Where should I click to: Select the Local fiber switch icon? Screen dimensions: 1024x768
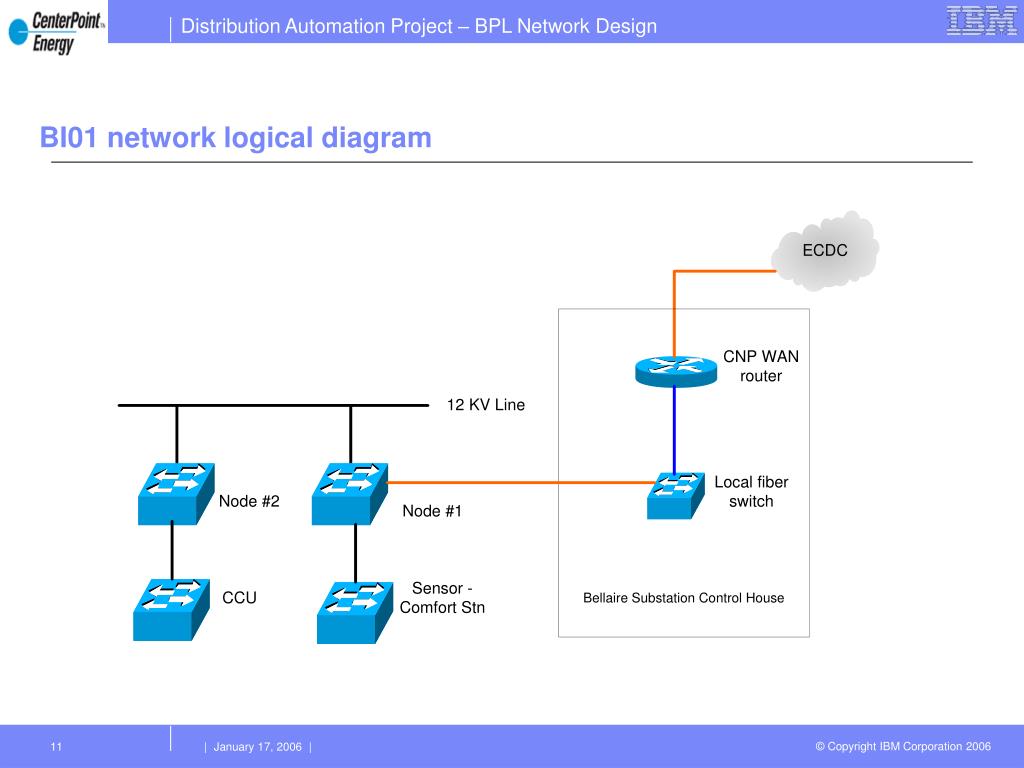point(676,496)
